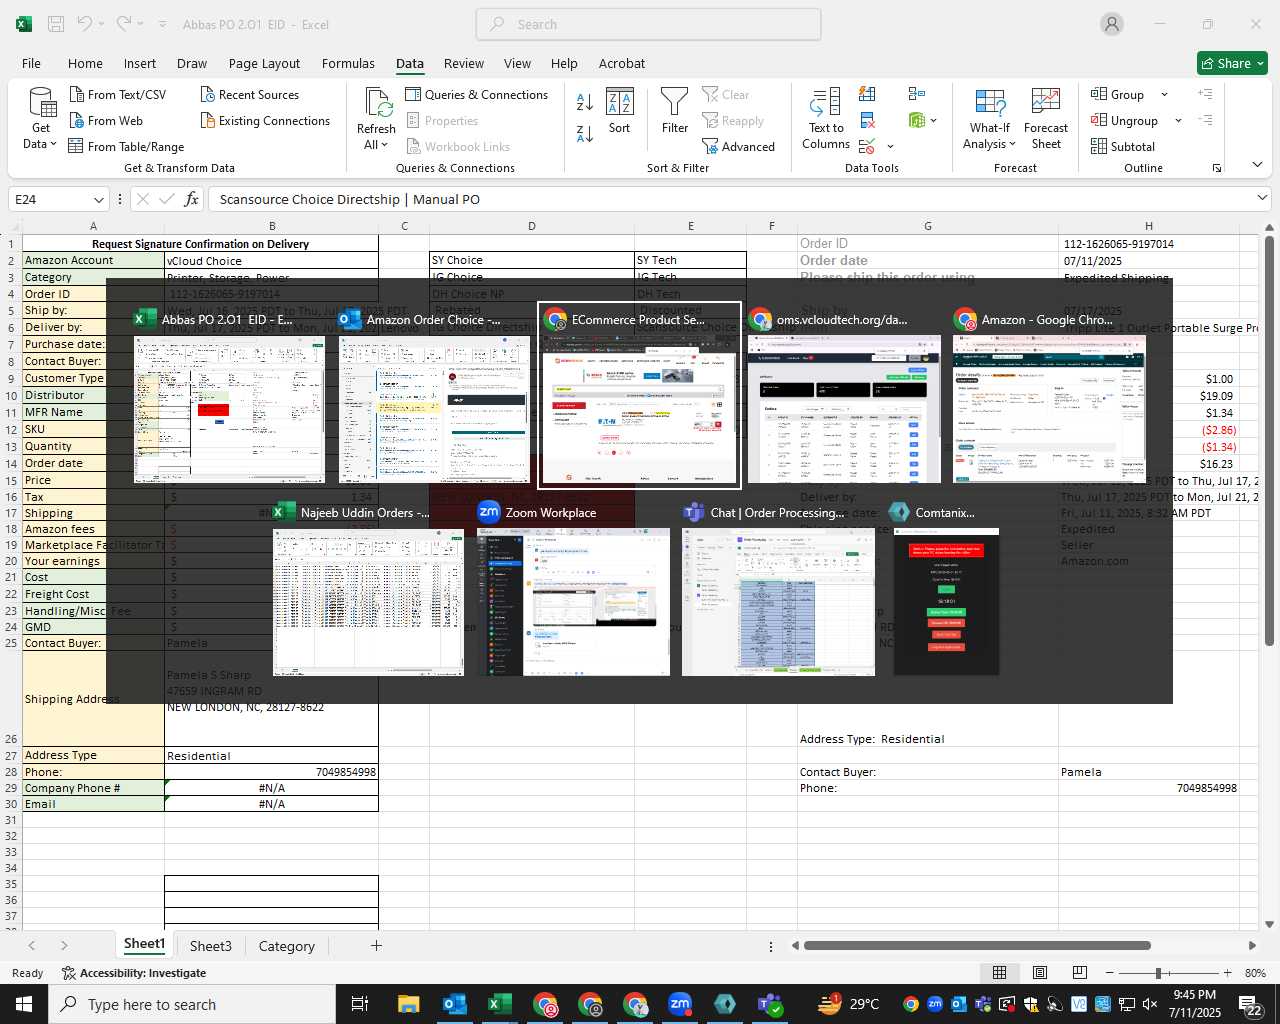The image size is (1280, 1024).
Task: Select the Sheet3 worksheet tab
Action: [x=210, y=946]
